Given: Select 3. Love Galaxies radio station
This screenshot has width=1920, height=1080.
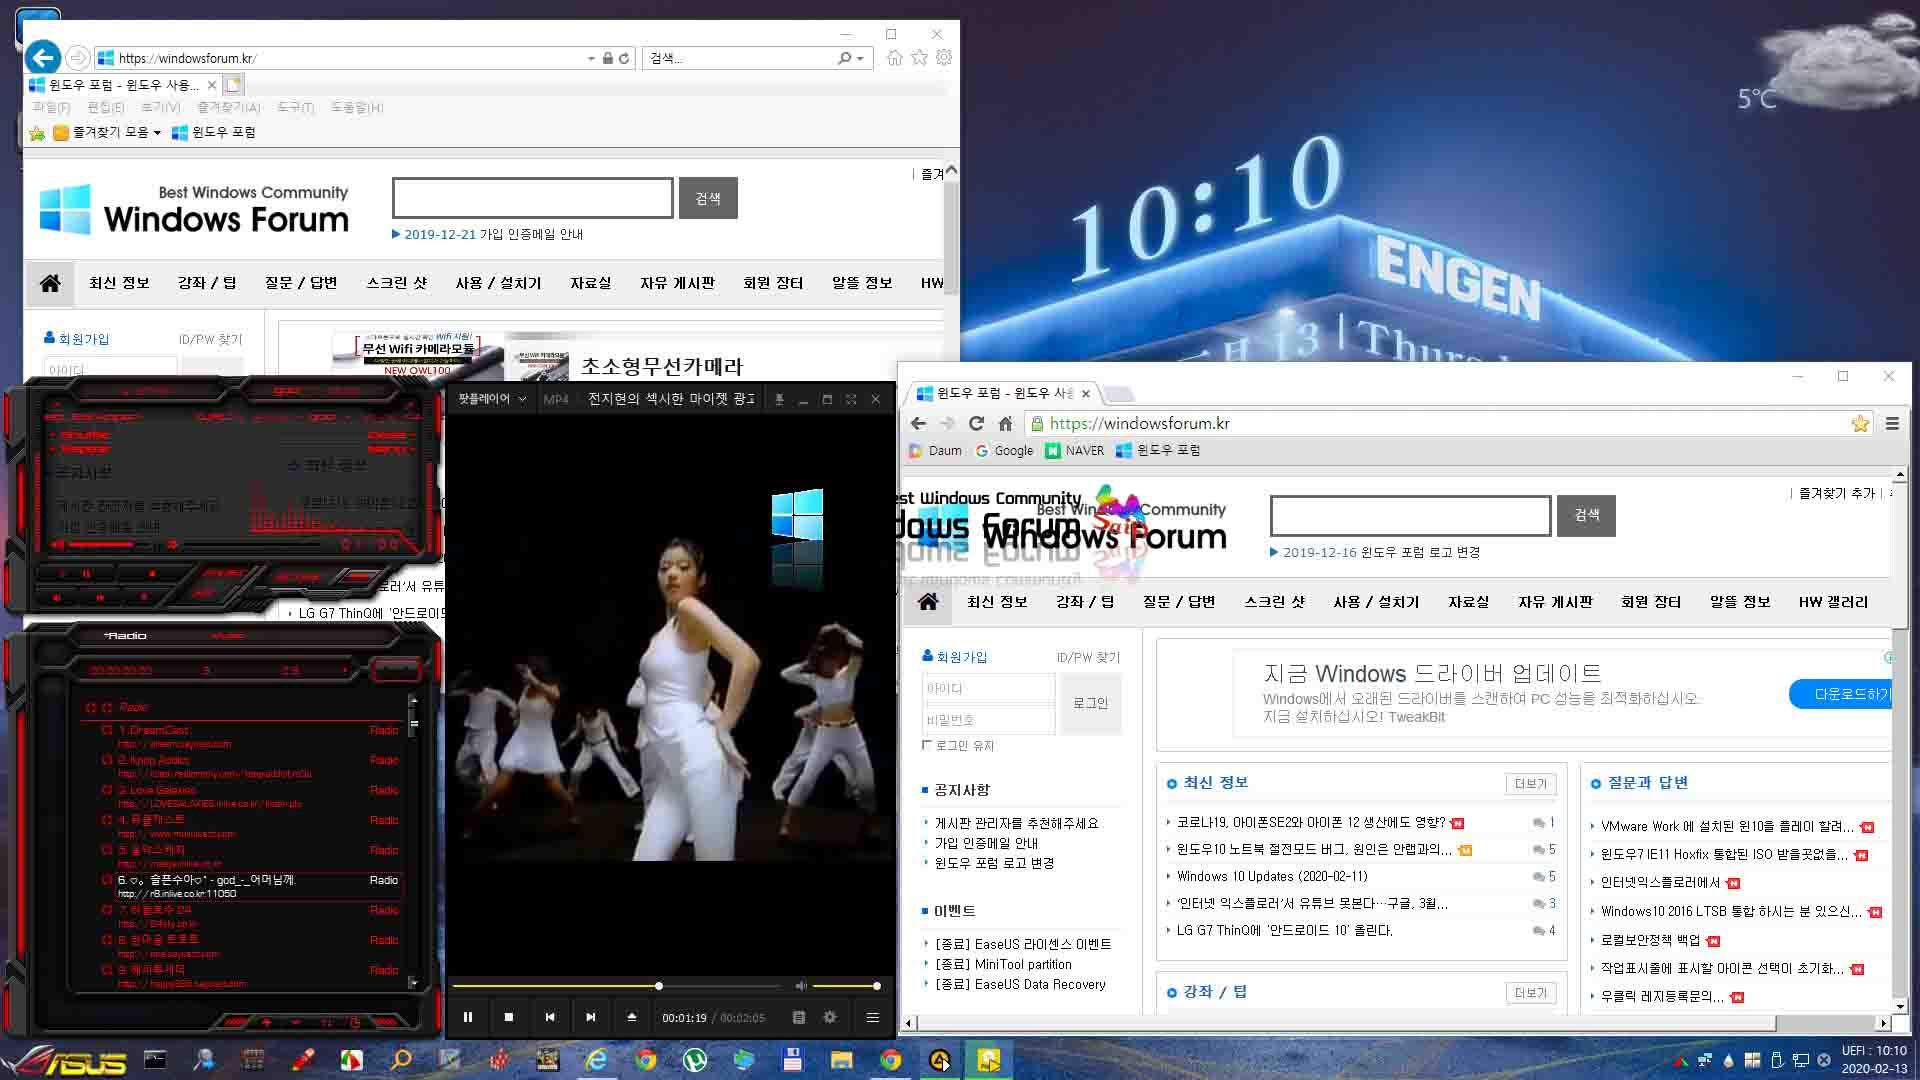Looking at the screenshot, I should tap(250, 796).
